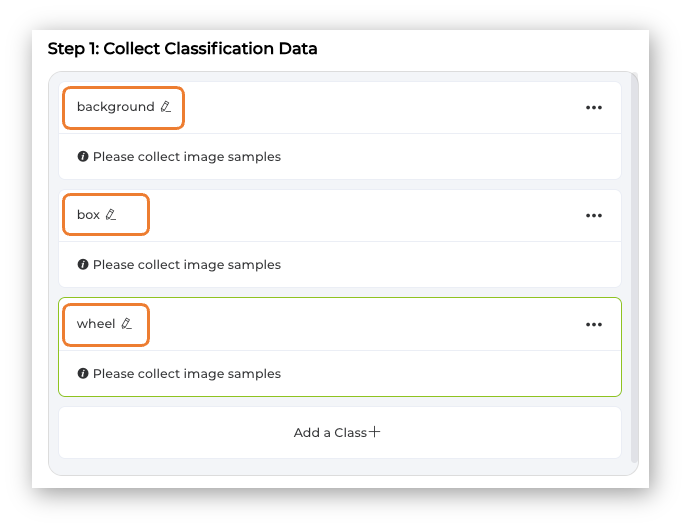Select the box class name label
This screenshot has height=529, width=687.
[88, 215]
